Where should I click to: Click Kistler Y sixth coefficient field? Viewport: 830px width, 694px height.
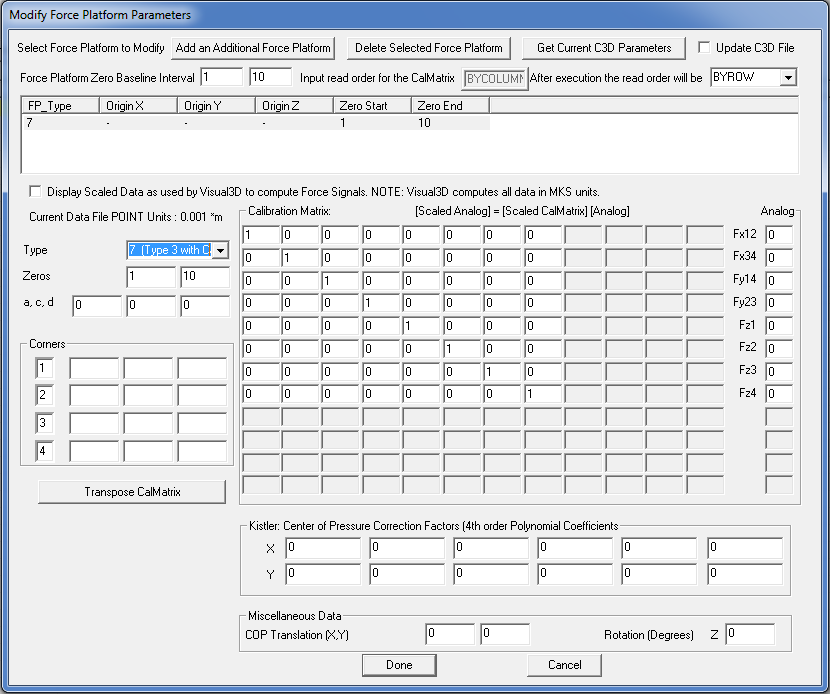[x=745, y=574]
